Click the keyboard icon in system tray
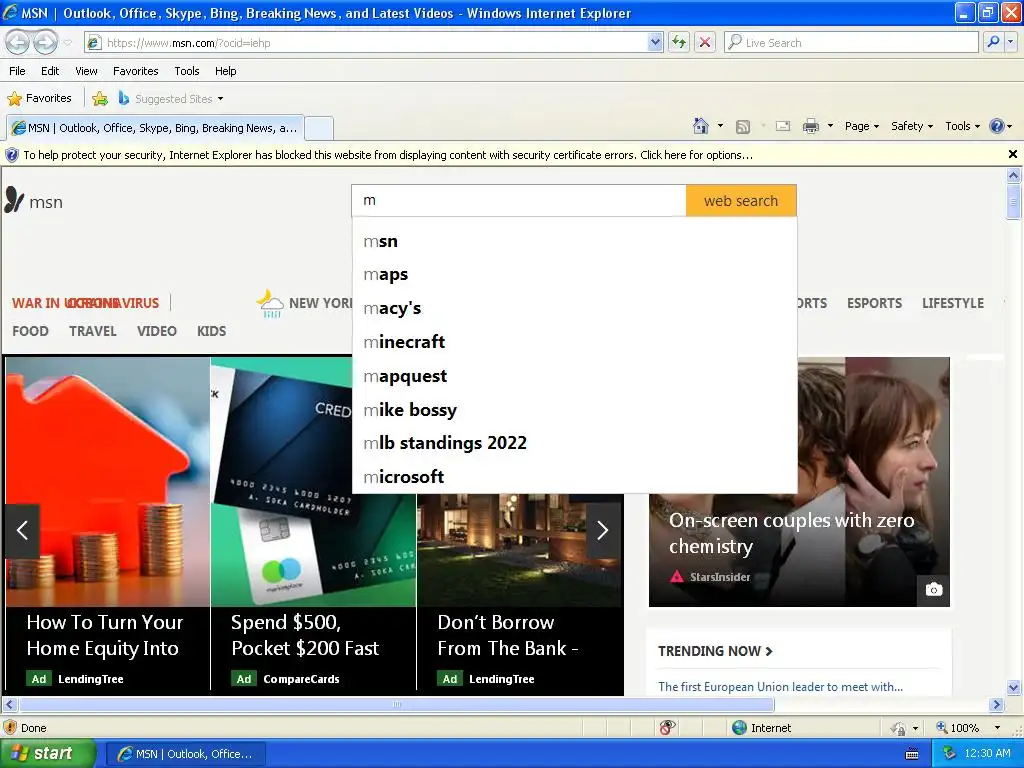 [x=912, y=754]
